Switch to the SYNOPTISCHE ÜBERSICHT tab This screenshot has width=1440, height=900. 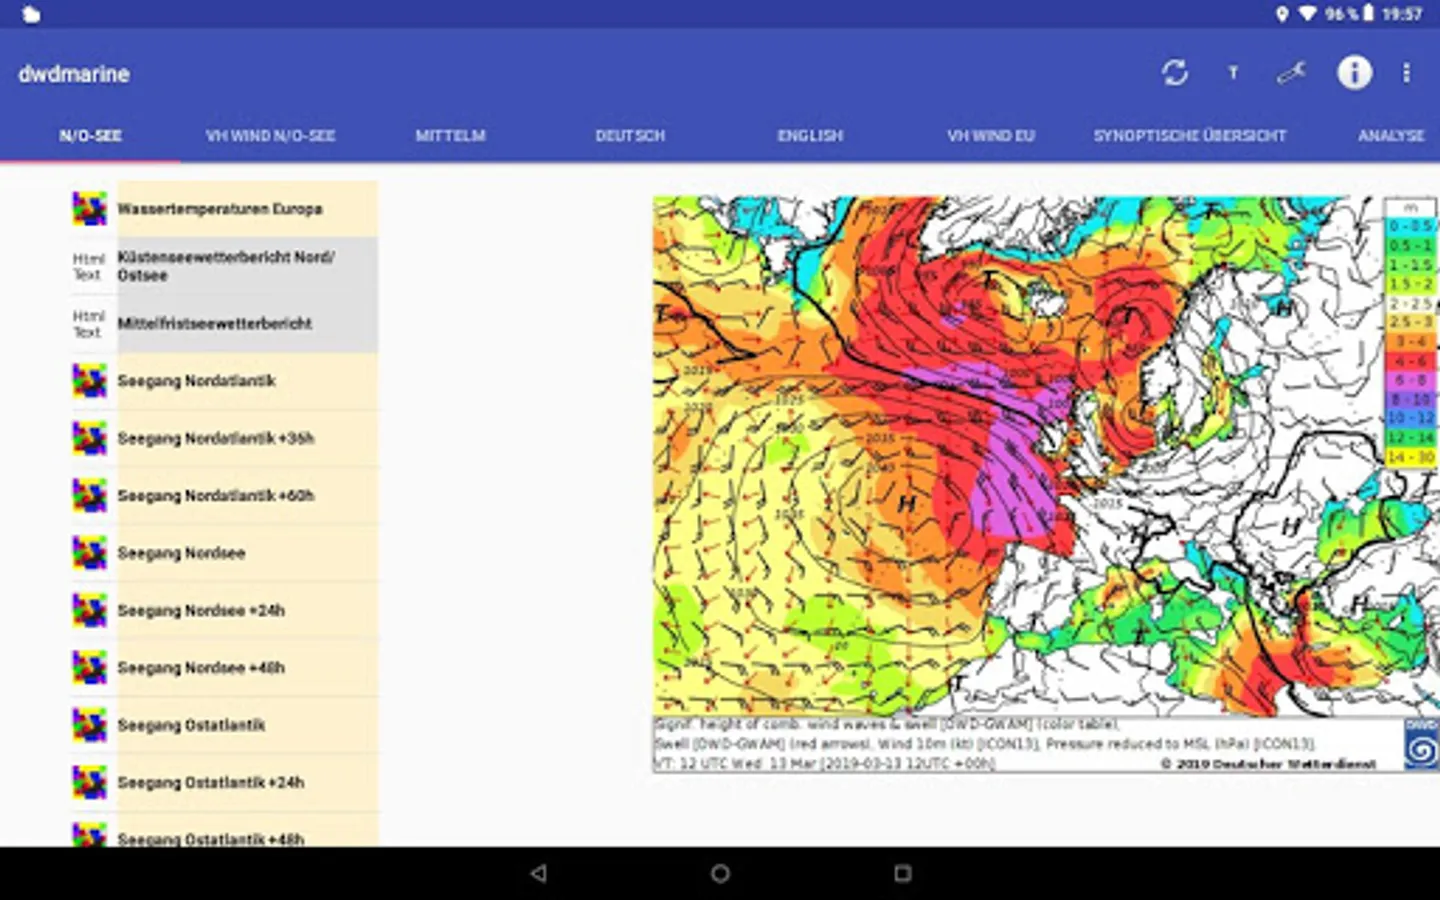point(1190,136)
